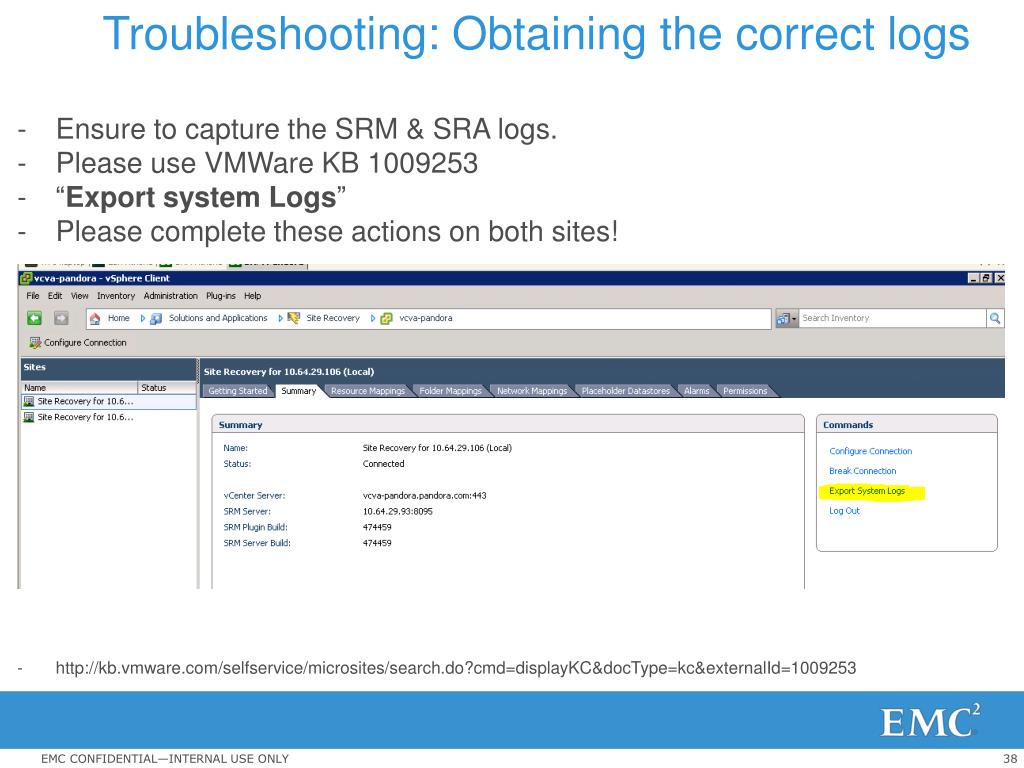Open the Edit menu
1024x768 pixels.
coord(55,296)
